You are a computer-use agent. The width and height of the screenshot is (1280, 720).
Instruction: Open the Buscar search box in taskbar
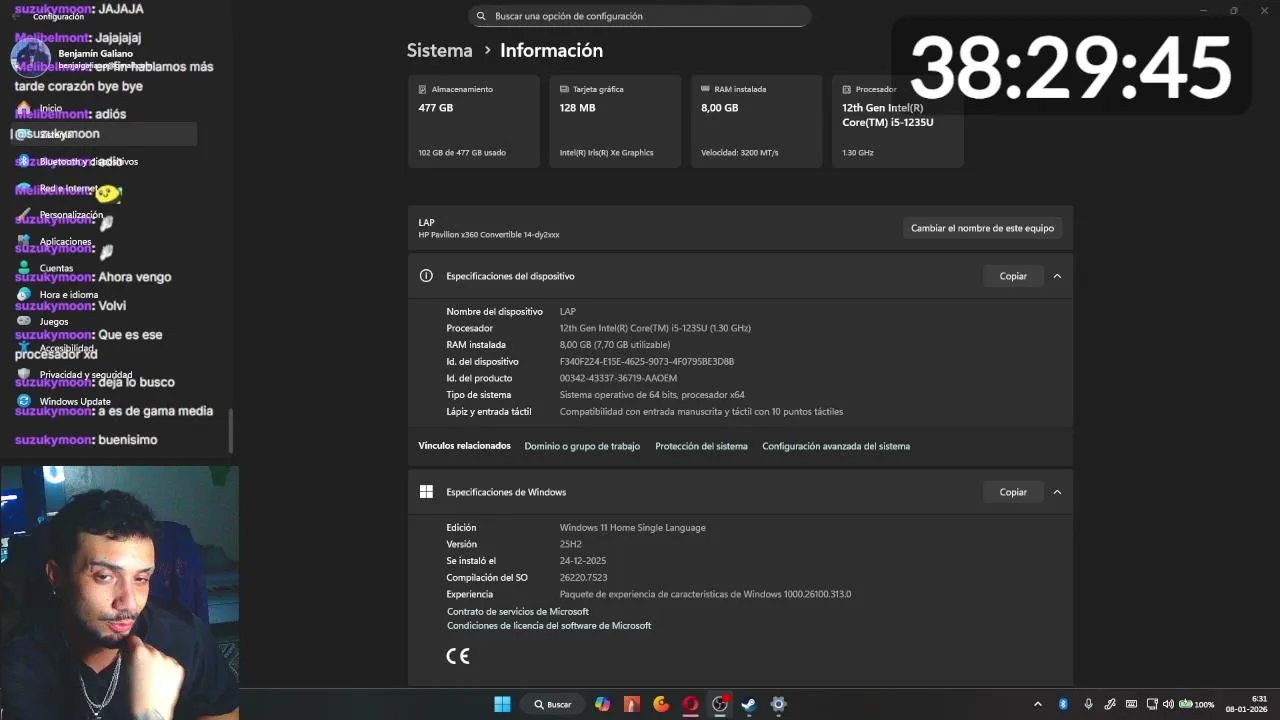pyautogui.click(x=552, y=704)
